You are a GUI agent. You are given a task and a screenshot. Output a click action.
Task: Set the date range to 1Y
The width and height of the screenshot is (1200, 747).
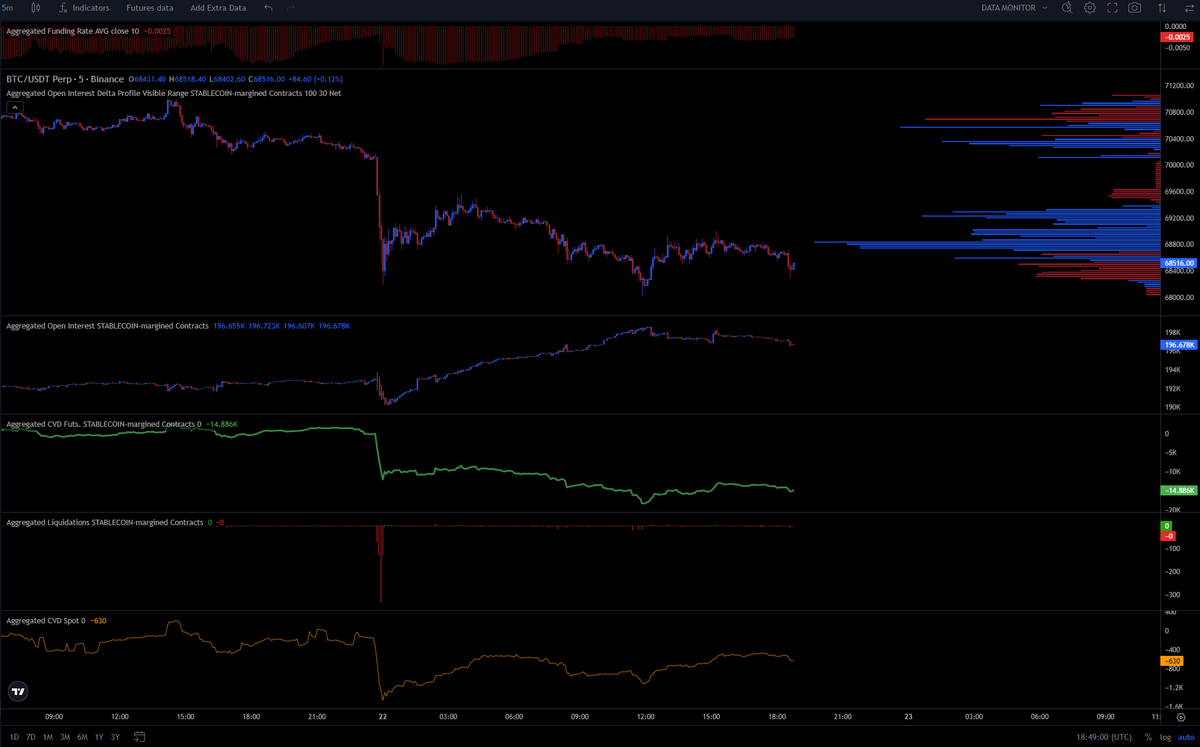click(99, 737)
